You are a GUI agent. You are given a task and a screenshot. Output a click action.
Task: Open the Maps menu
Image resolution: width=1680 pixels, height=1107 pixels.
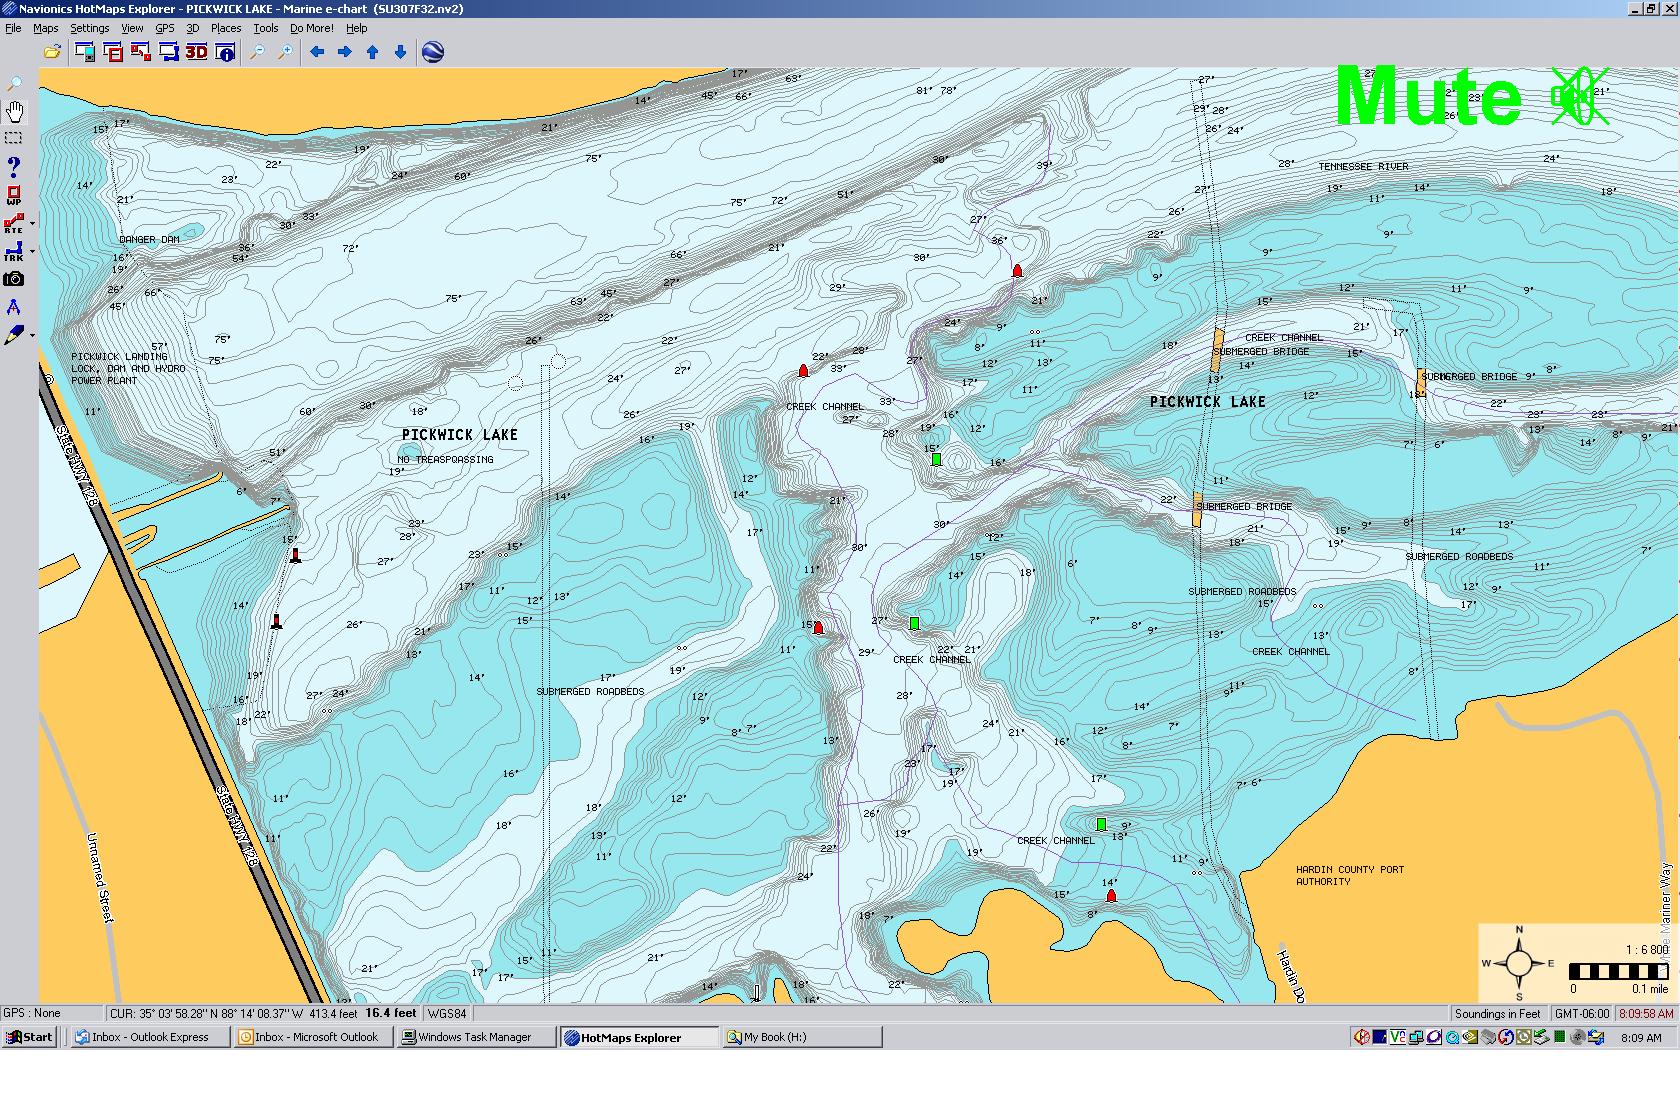coord(46,28)
